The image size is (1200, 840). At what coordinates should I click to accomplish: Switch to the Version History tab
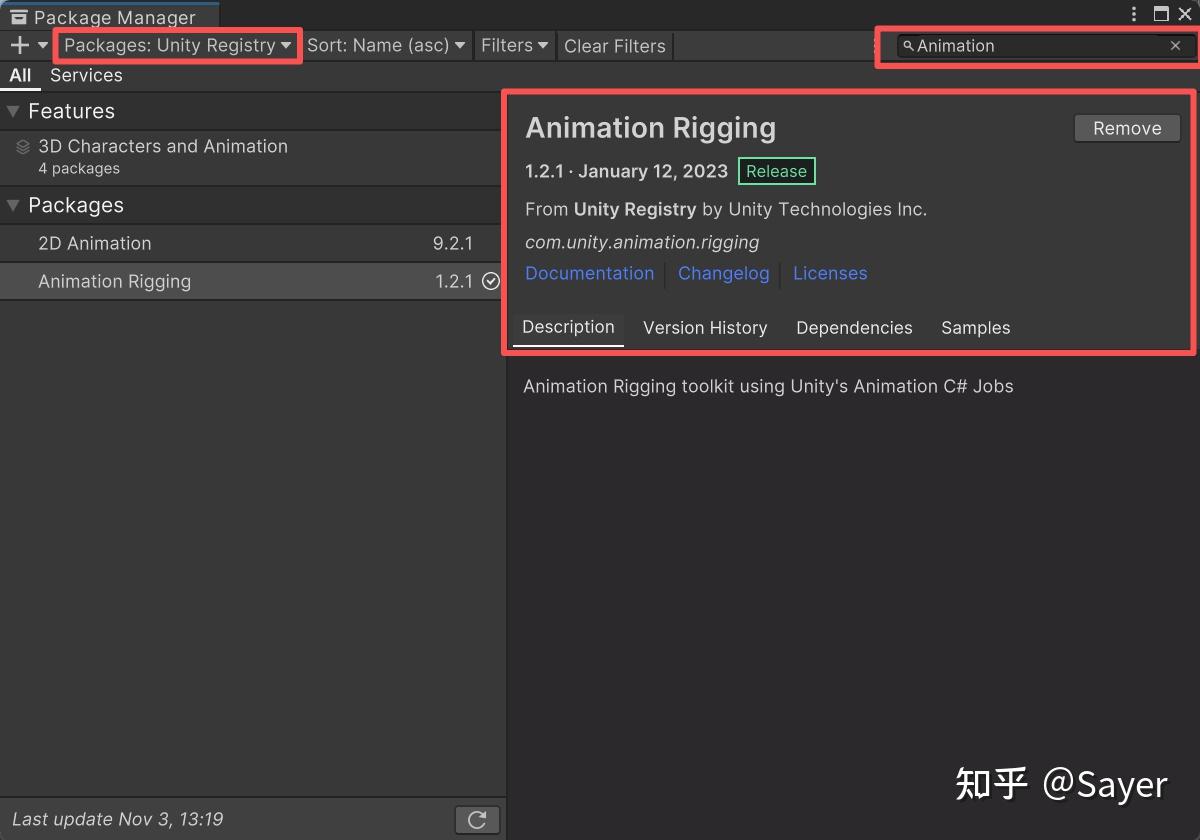[x=705, y=328]
